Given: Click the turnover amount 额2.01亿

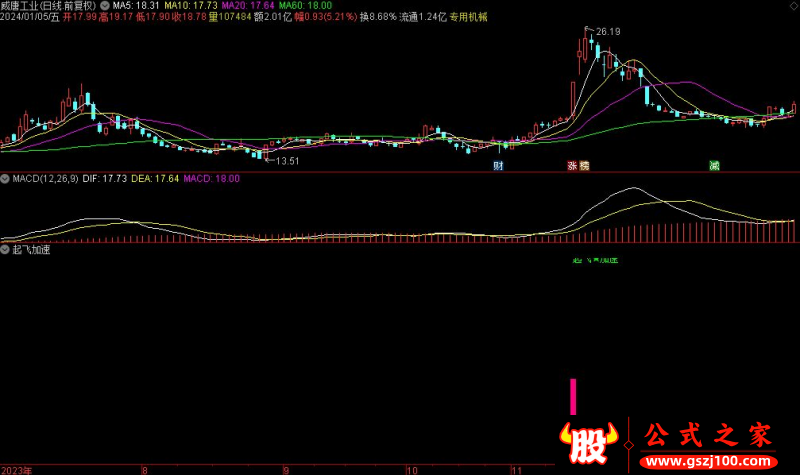Looking at the screenshot, I should (x=273, y=17).
